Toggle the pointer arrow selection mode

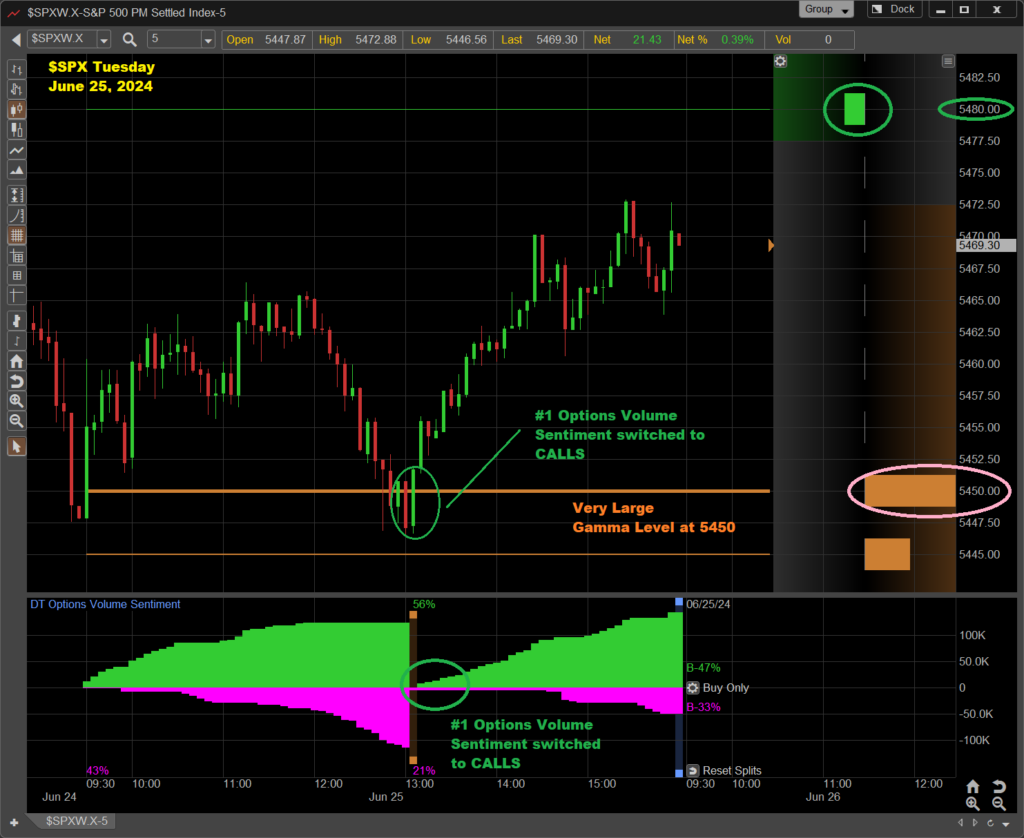pyautogui.click(x=16, y=446)
